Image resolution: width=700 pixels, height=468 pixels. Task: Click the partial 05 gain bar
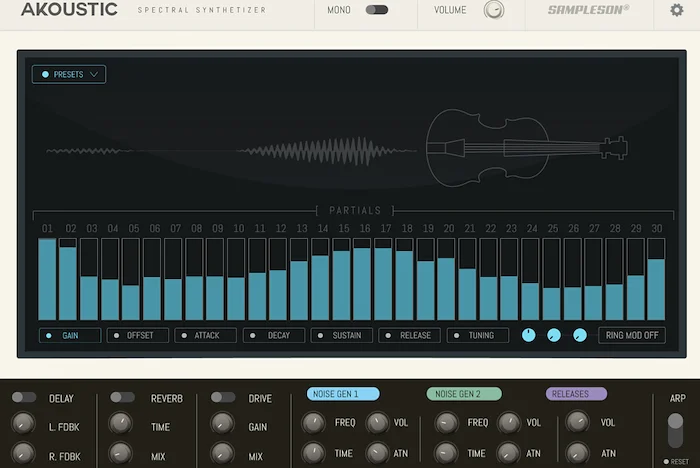[x=131, y=279]
